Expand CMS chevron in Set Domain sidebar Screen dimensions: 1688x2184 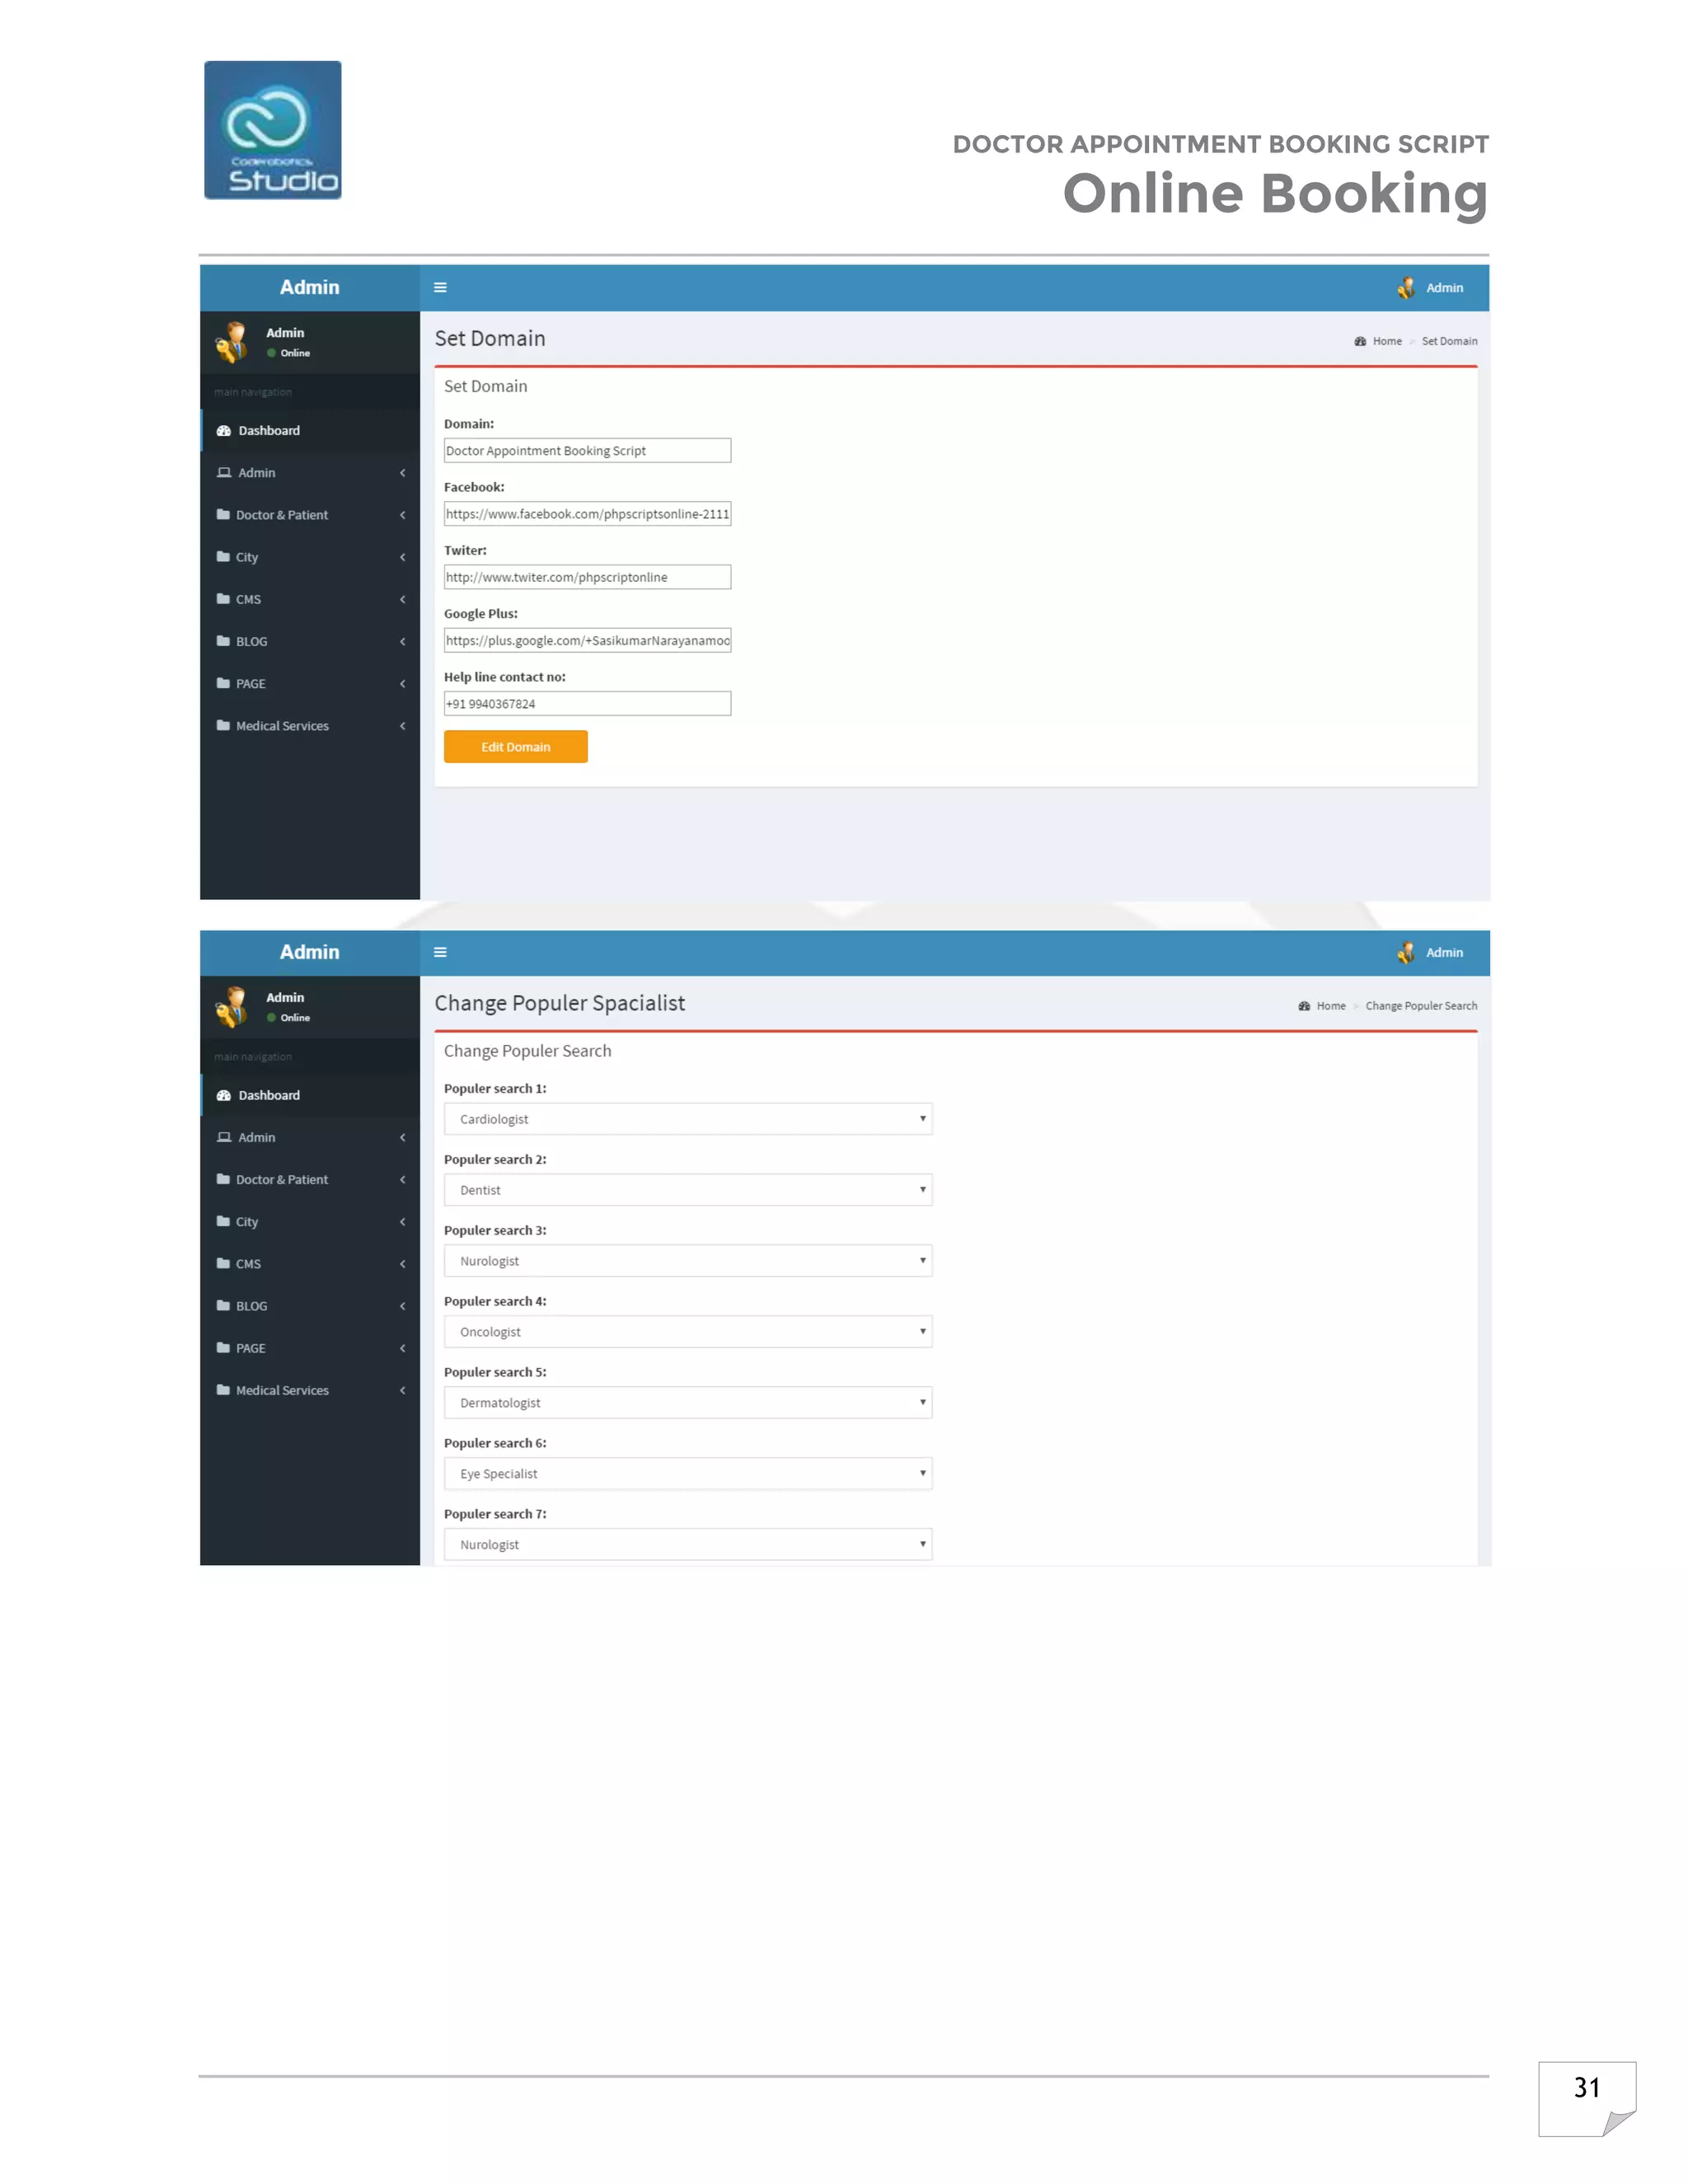click(403, 599)
